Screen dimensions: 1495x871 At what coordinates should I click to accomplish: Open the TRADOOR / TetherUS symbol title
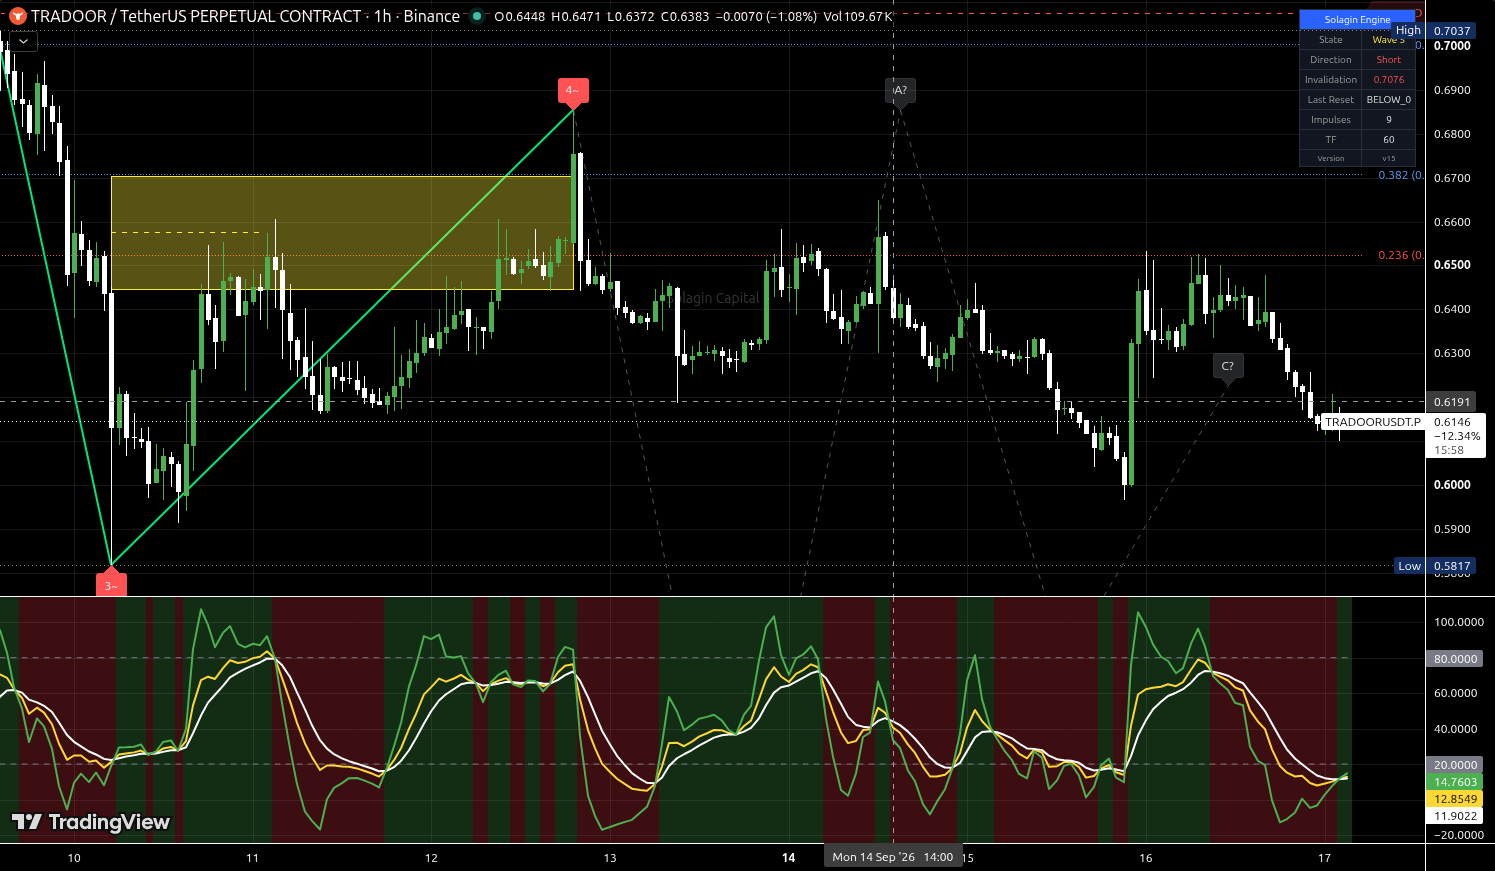tap(196, 16)
